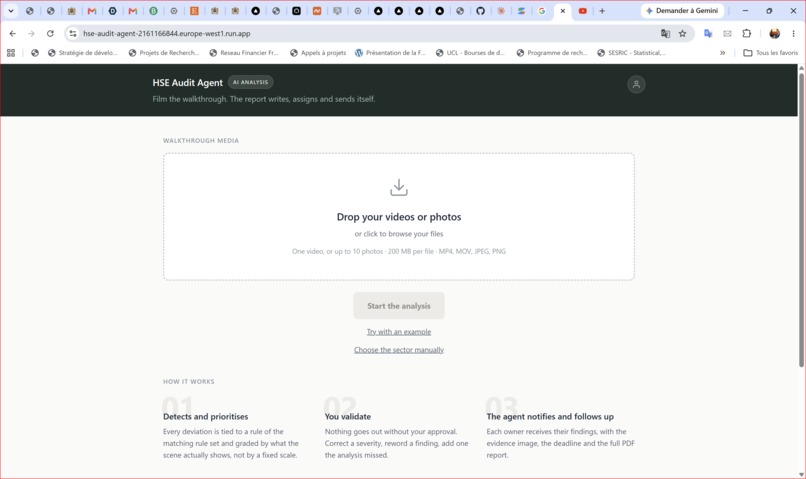Click the 'Detects and prioritises' heading

pos(206,416)
